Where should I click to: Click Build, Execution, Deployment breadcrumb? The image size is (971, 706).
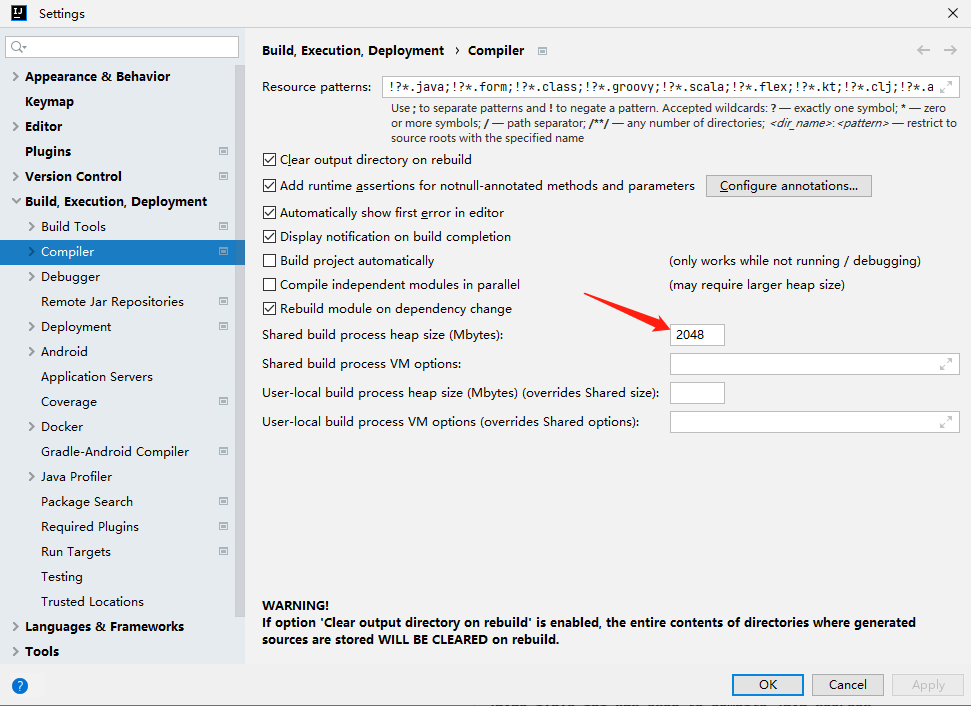coord(353,50)
